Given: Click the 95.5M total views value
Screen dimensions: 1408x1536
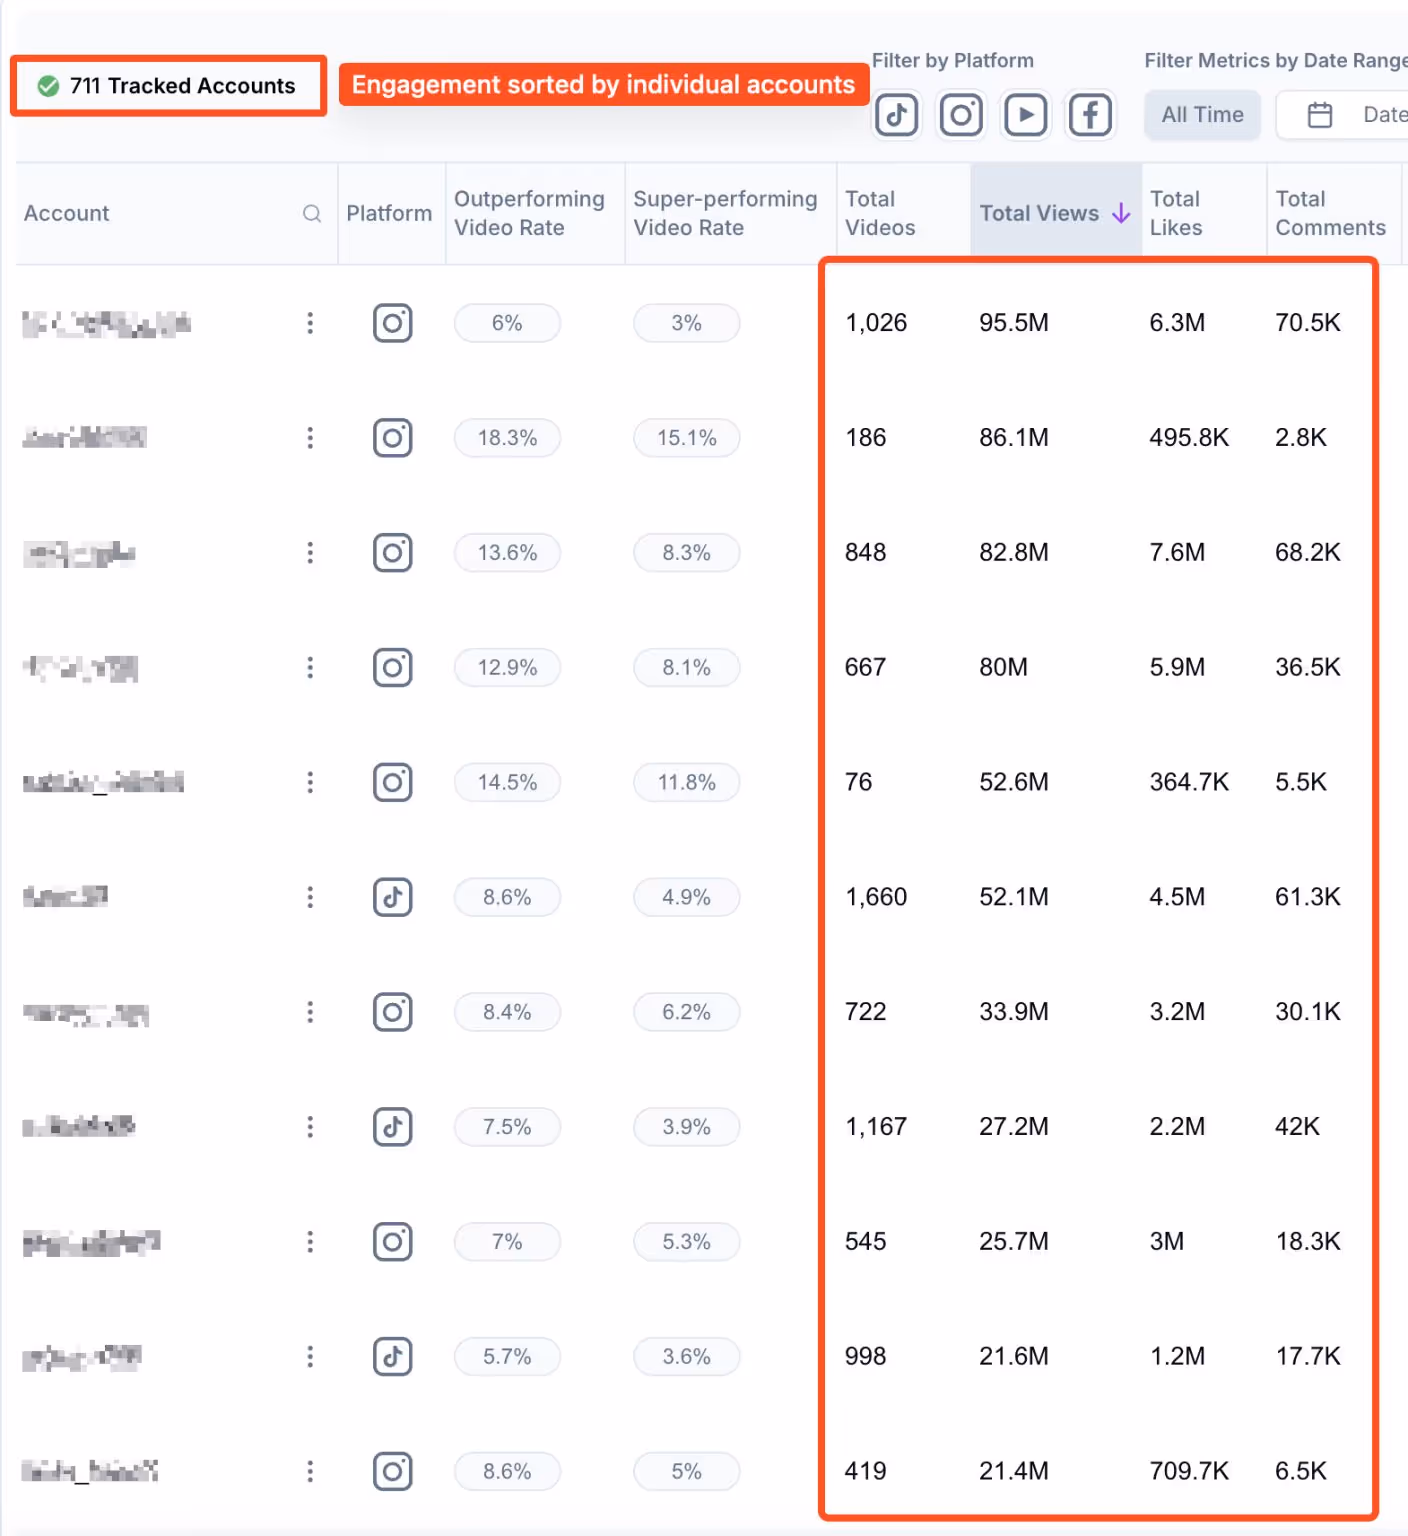Looking at the screenshot, I should (1014, 323).
